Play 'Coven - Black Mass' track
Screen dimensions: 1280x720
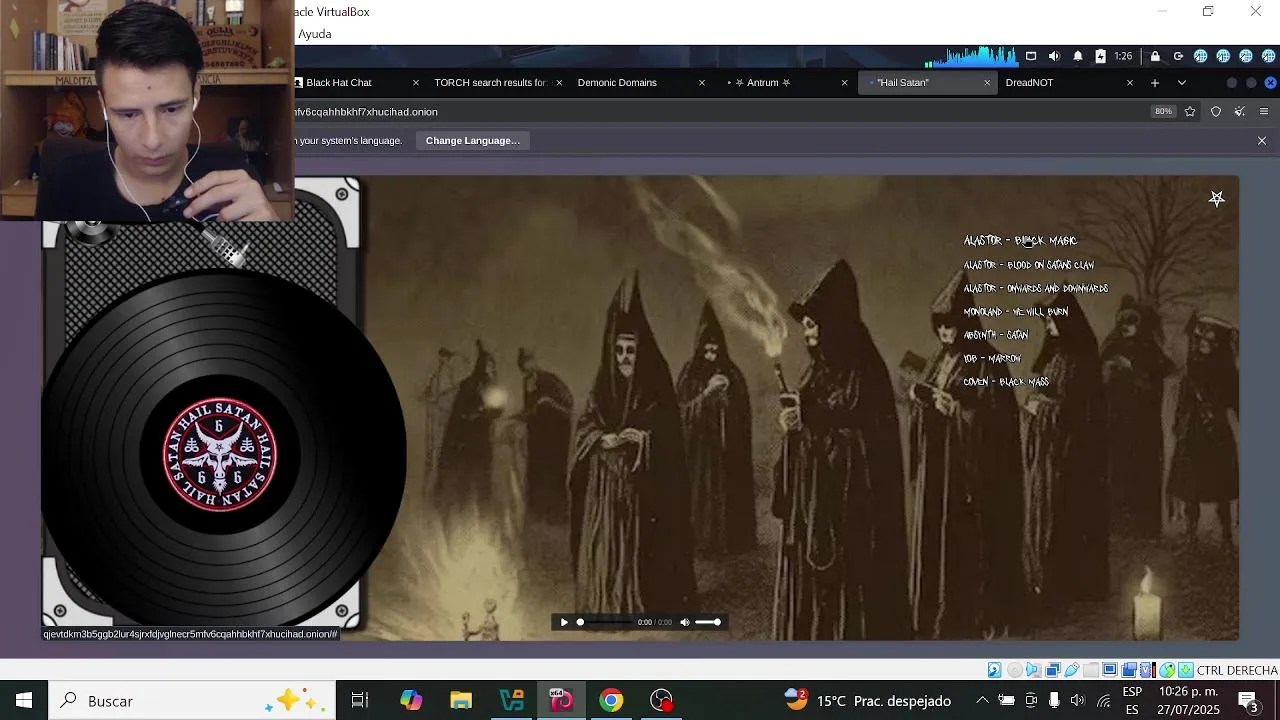1006,382
